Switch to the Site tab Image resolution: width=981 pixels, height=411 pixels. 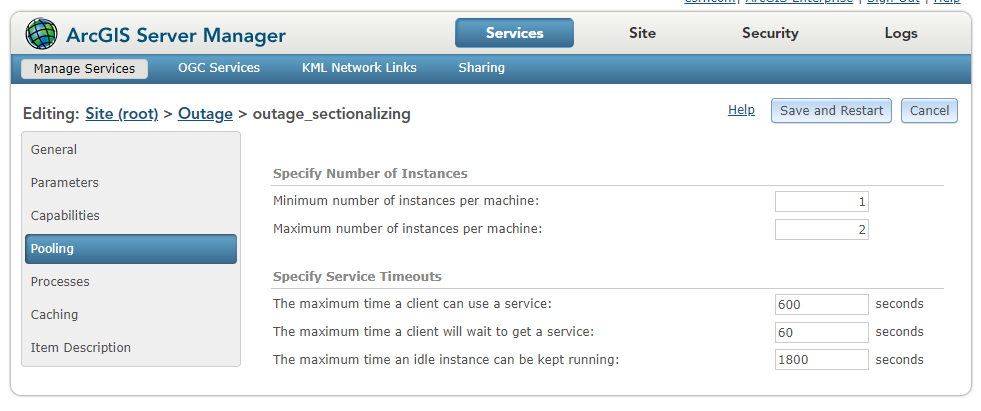(642, 33)
